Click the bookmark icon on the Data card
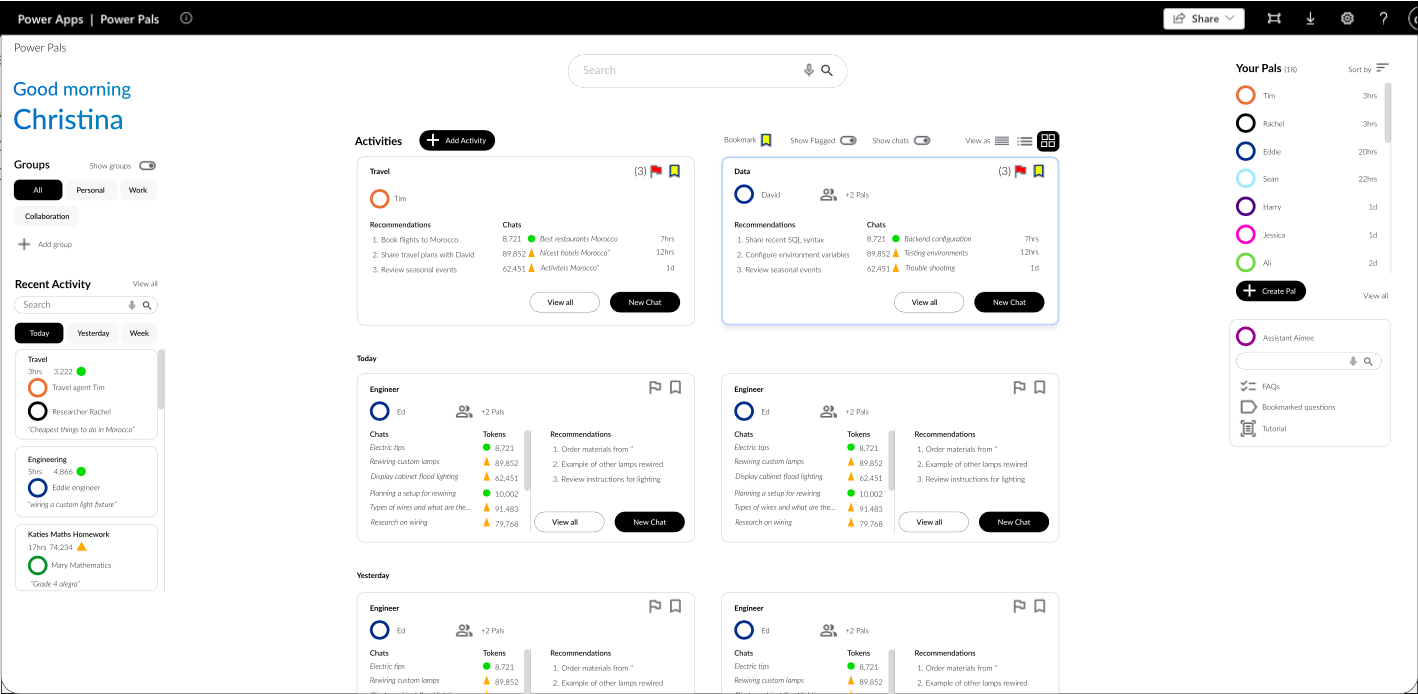Screen dimensions: 1418x694 coord(1038,171)
